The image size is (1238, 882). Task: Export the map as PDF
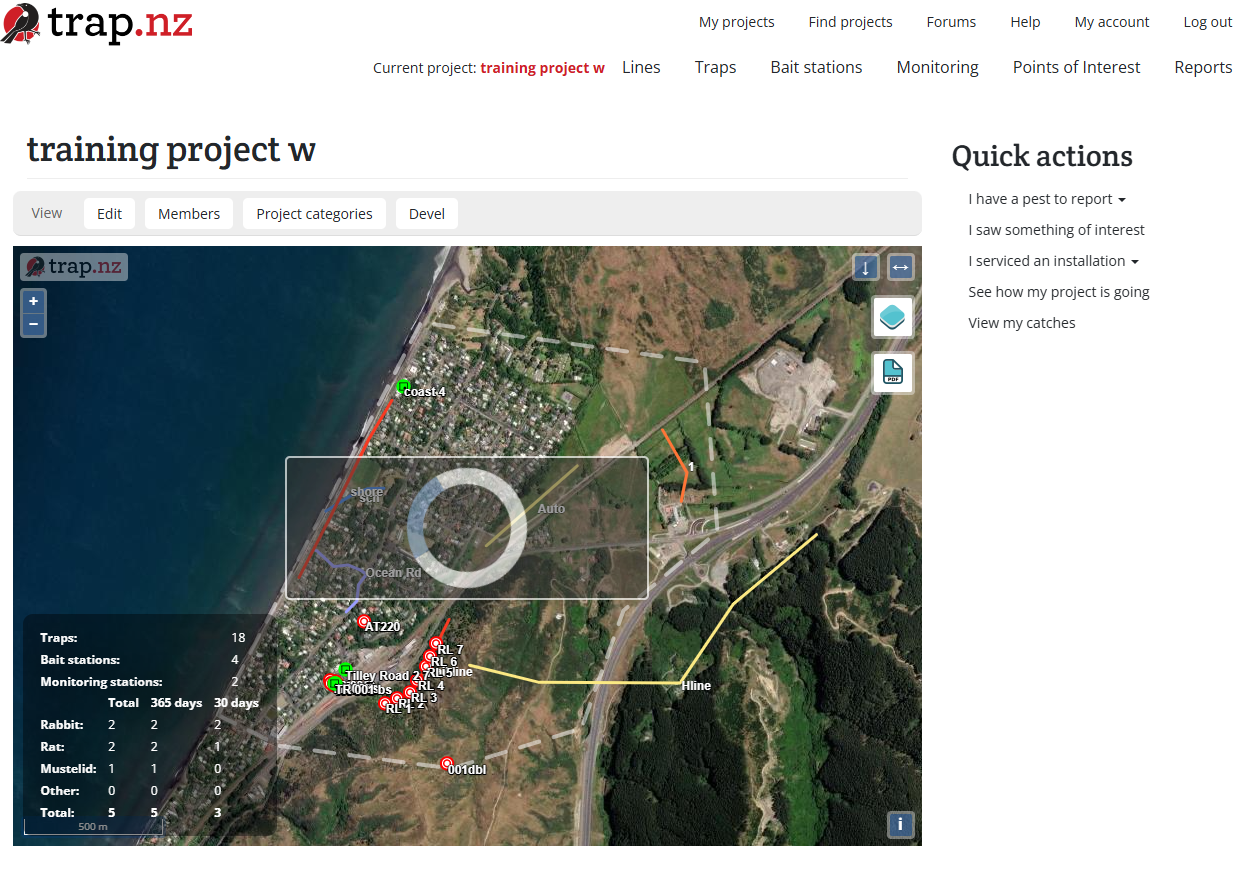point(892,373)
